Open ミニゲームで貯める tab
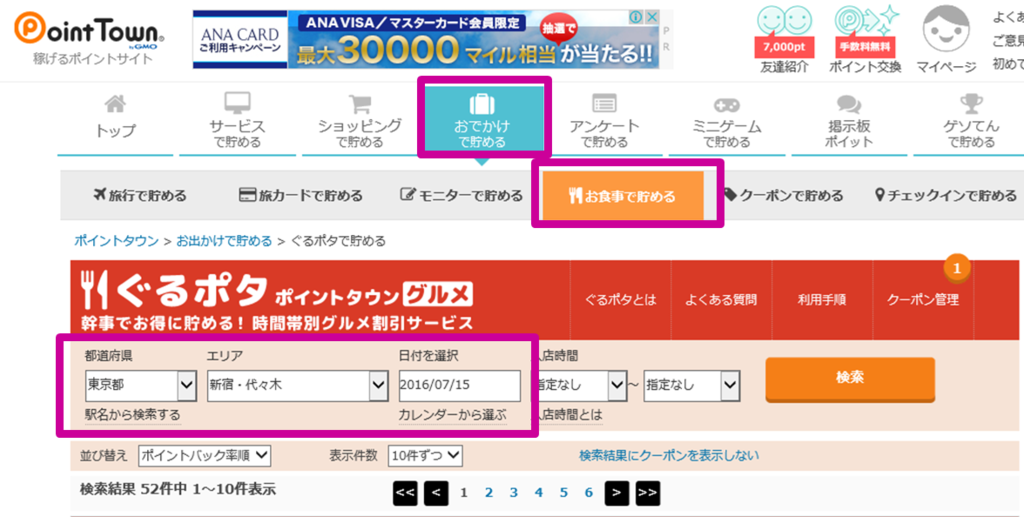The width and height of the screenshot is (1024, 517). point(726,119)
